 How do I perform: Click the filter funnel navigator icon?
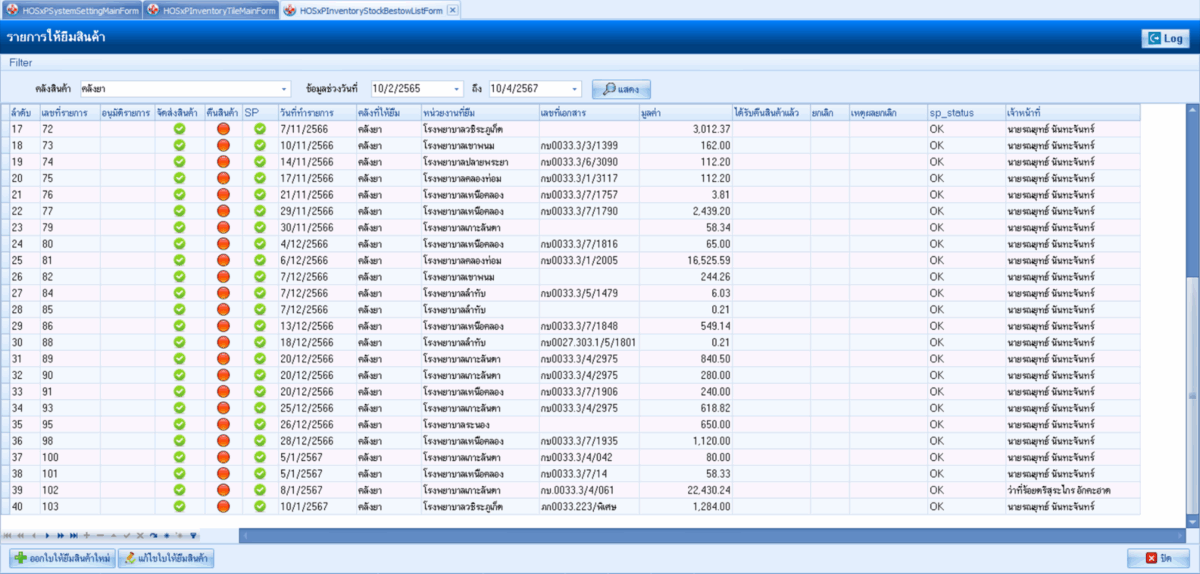pyautogui.click(x=193, y=536)
